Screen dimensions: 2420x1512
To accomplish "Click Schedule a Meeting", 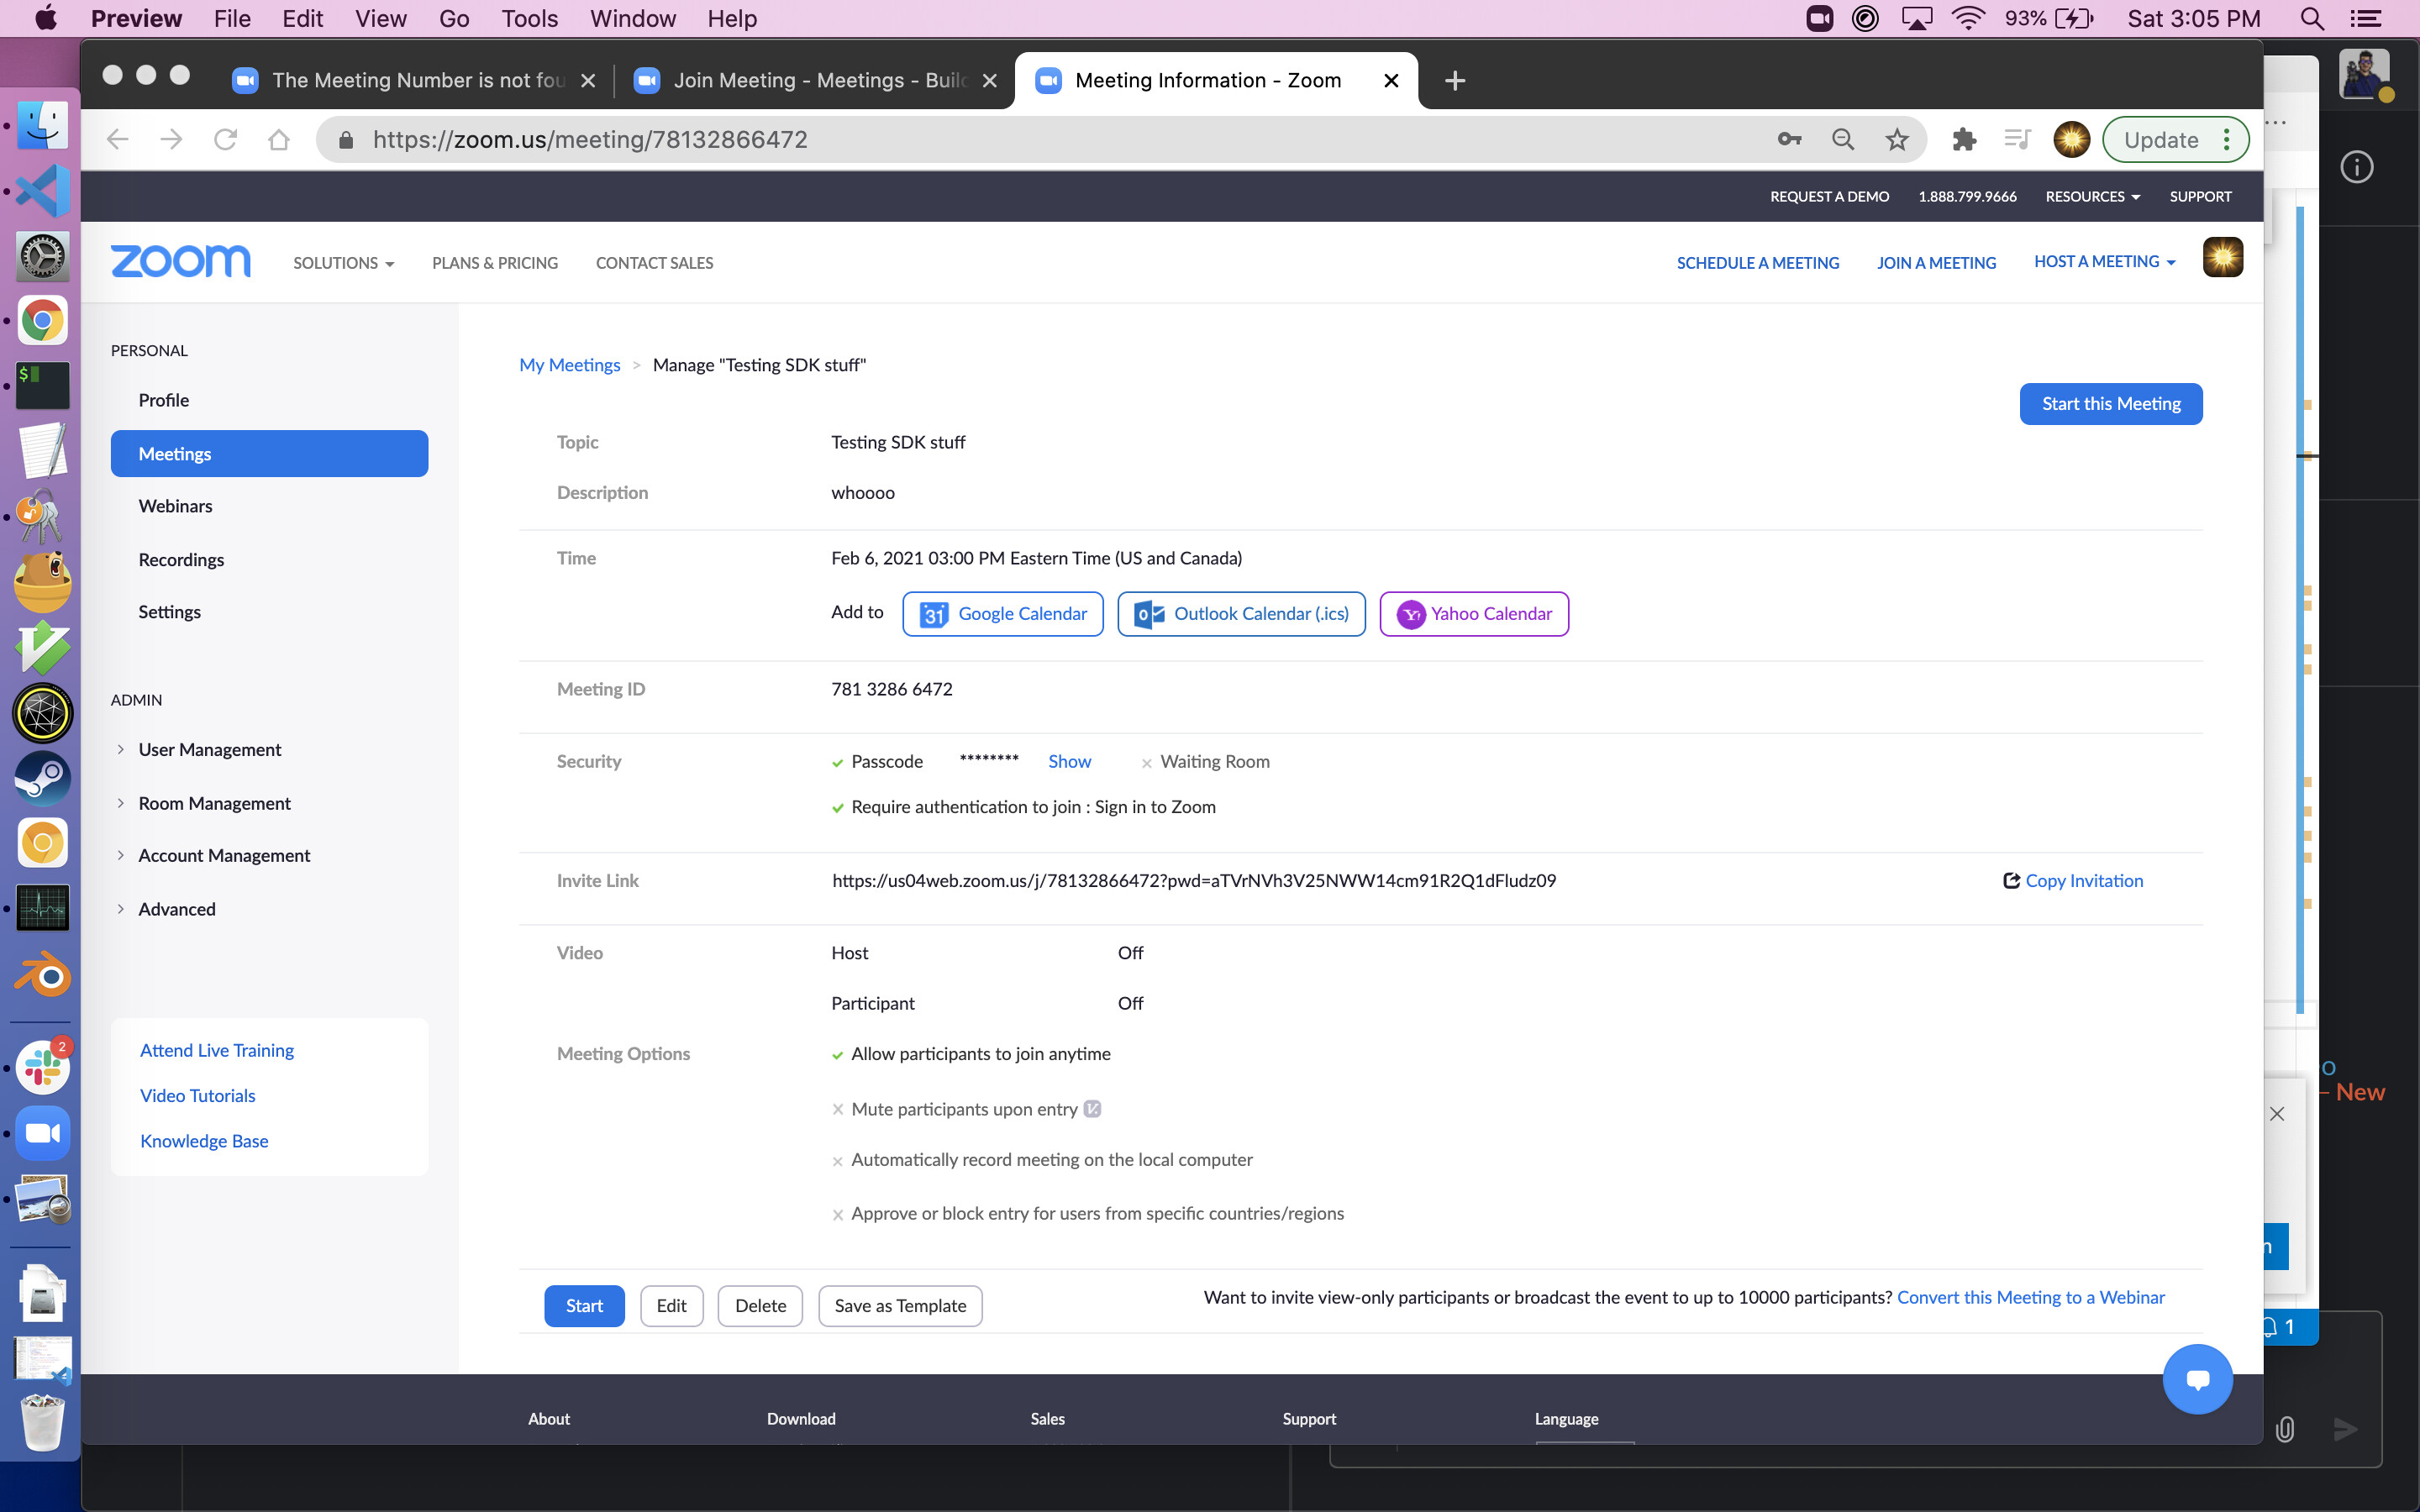I will click(x=1757, y=263).
